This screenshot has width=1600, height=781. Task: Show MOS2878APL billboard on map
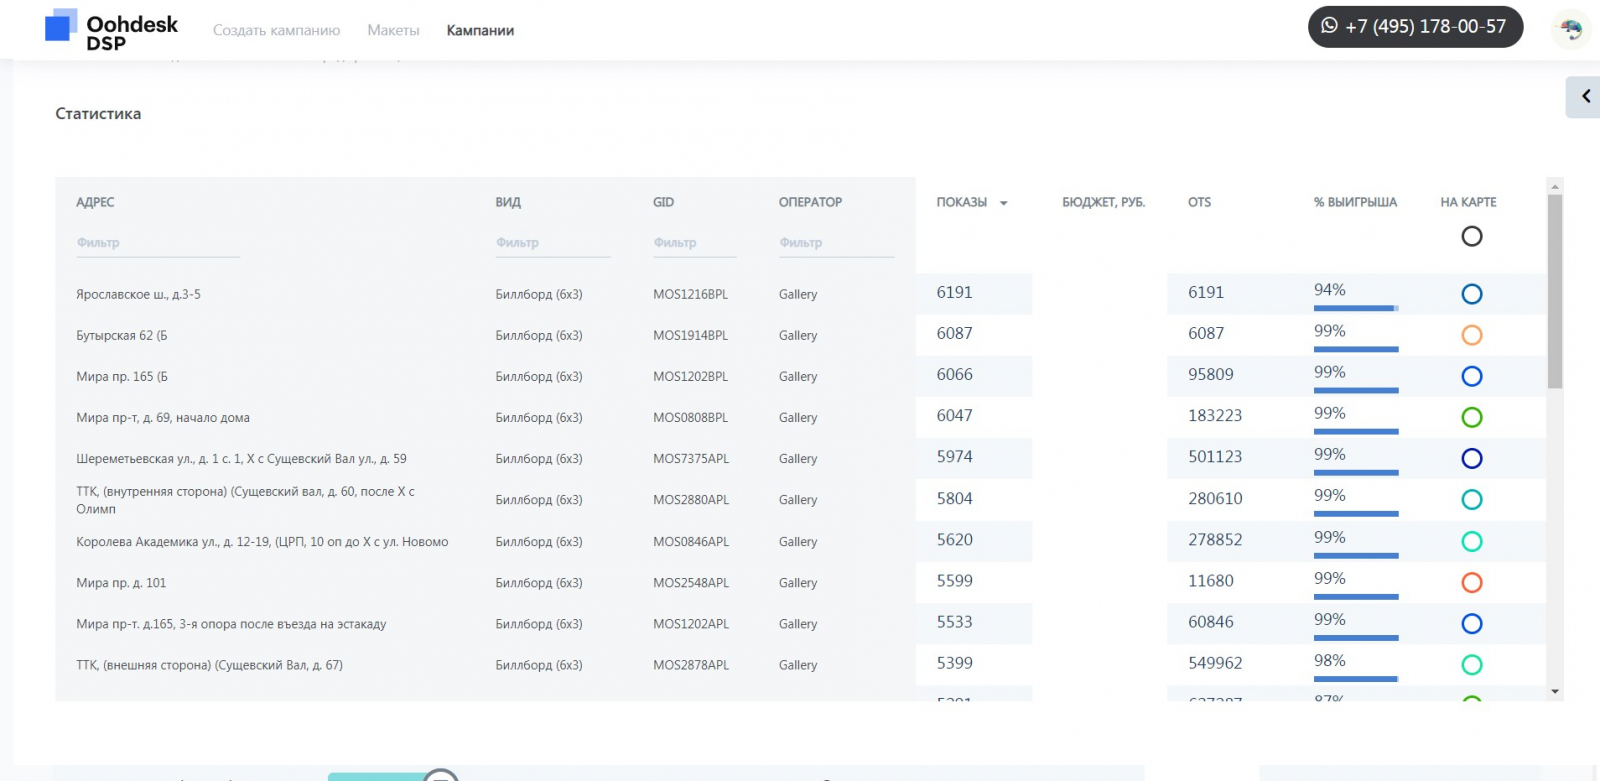tap(1471, 664)
